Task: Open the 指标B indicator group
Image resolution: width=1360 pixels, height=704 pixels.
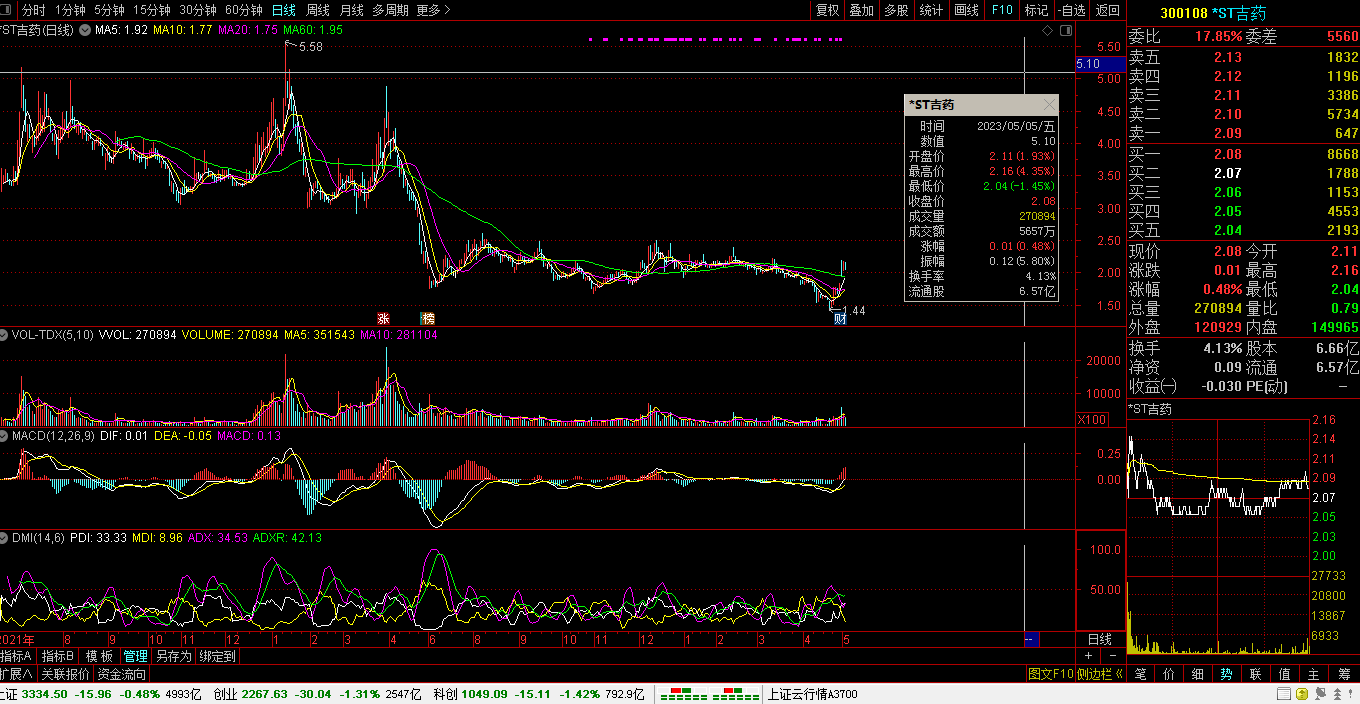Action: (58, 656)
